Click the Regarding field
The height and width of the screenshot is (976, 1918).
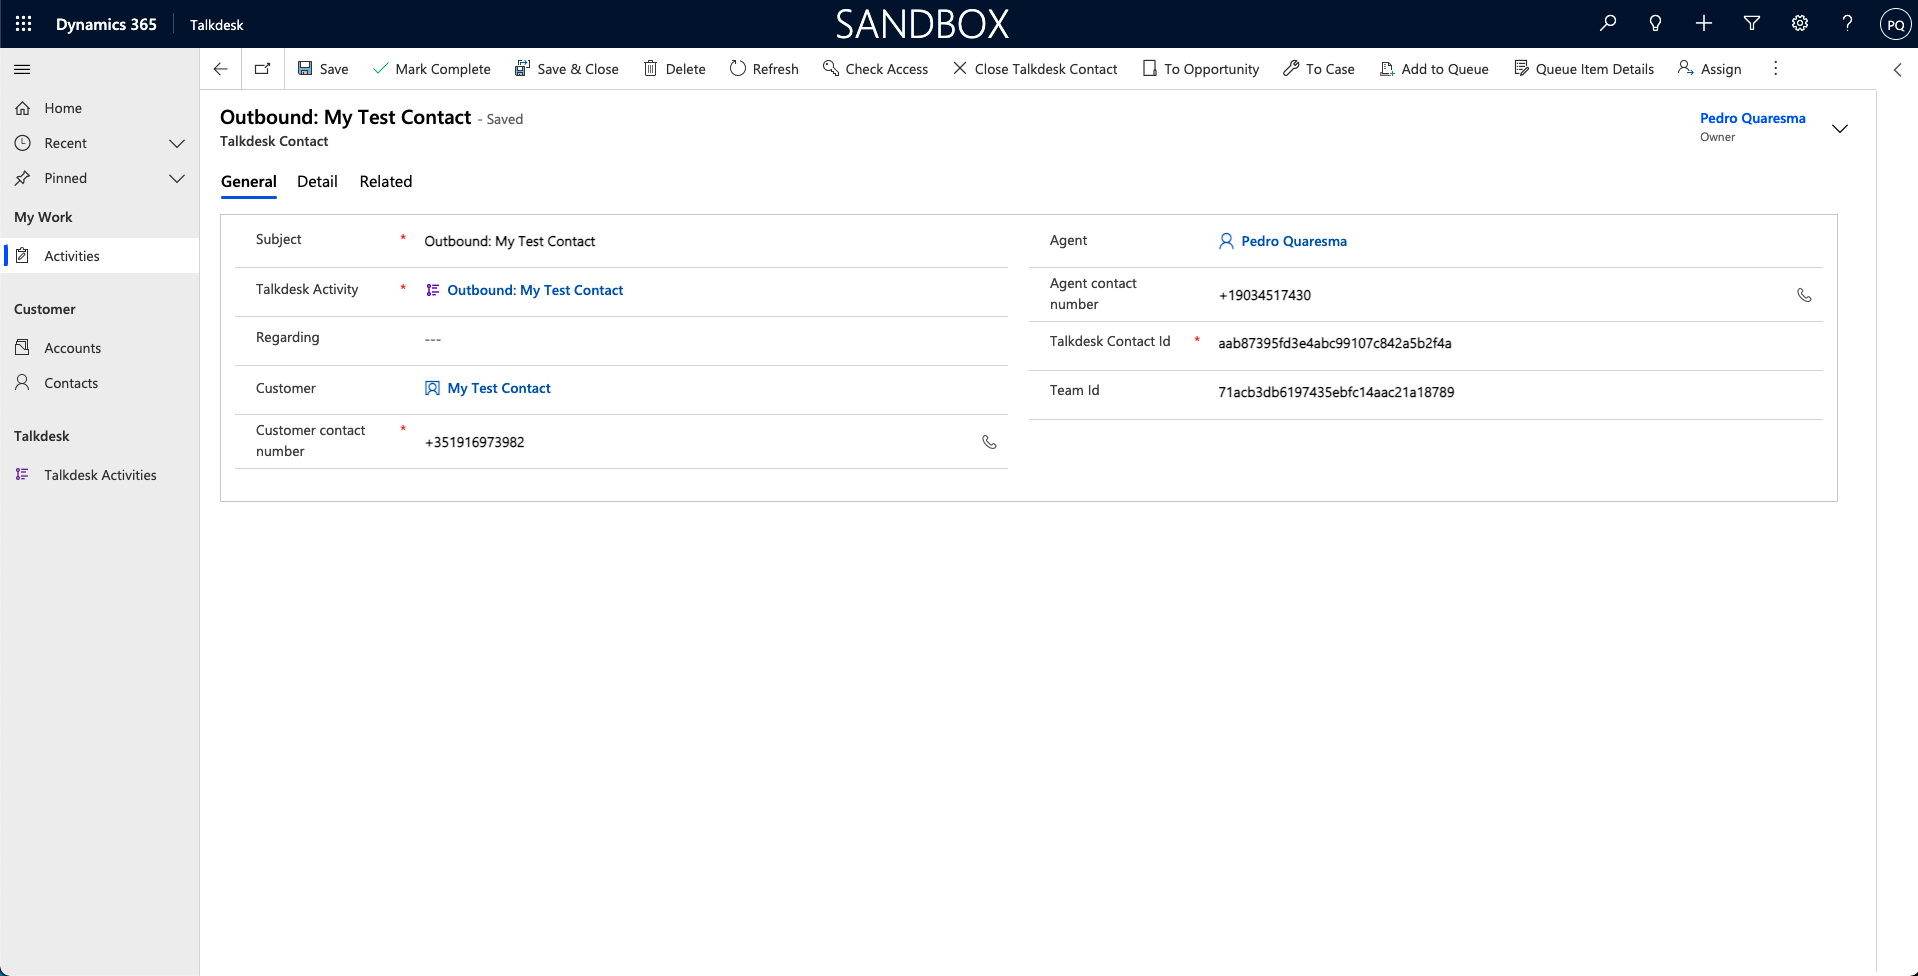[712, 339]
